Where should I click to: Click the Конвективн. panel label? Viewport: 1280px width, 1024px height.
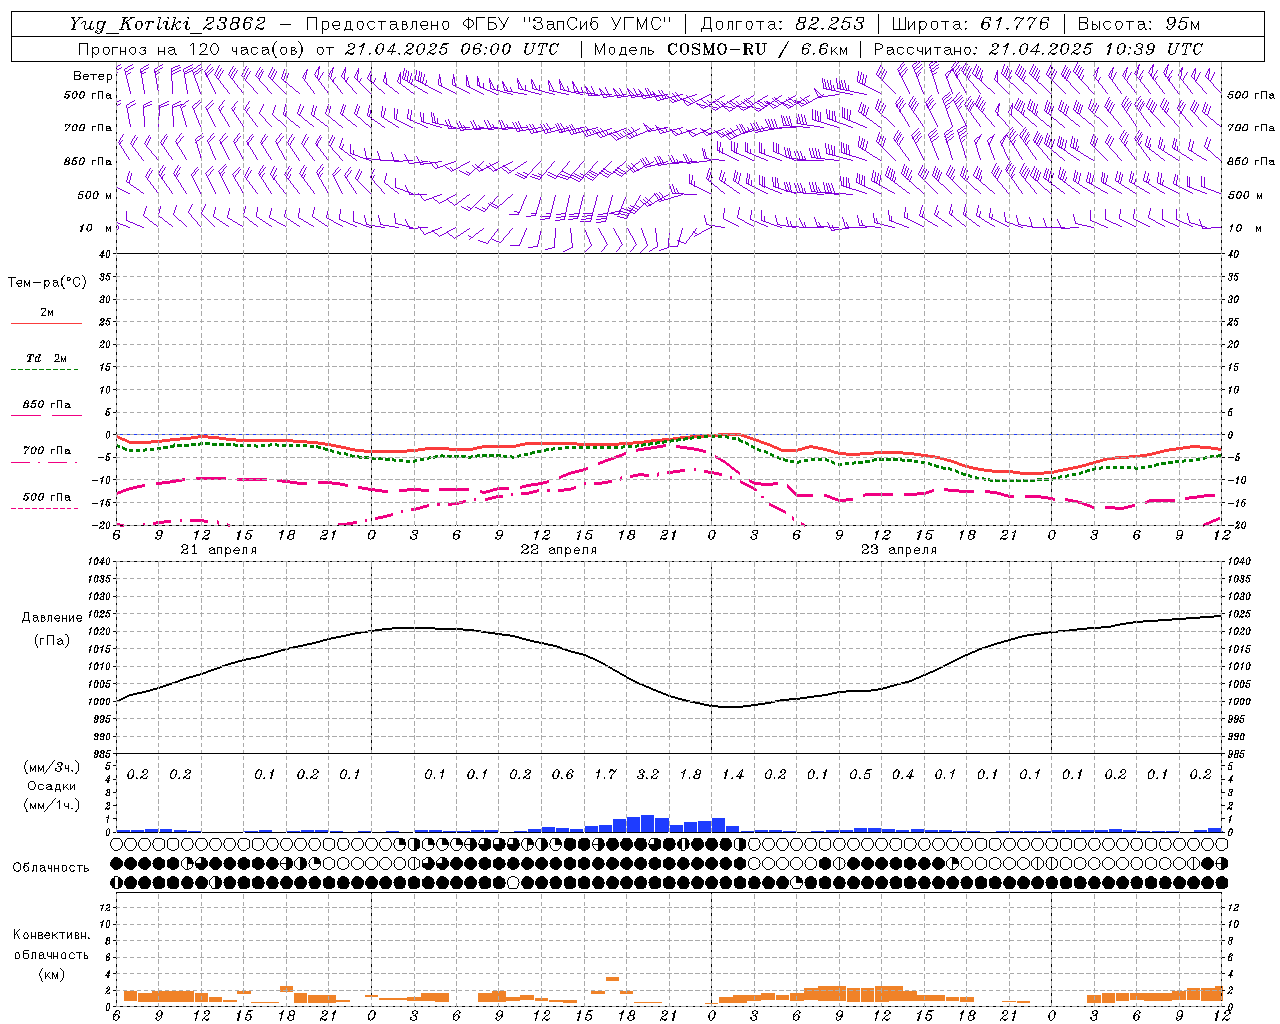tap(51, 935)
